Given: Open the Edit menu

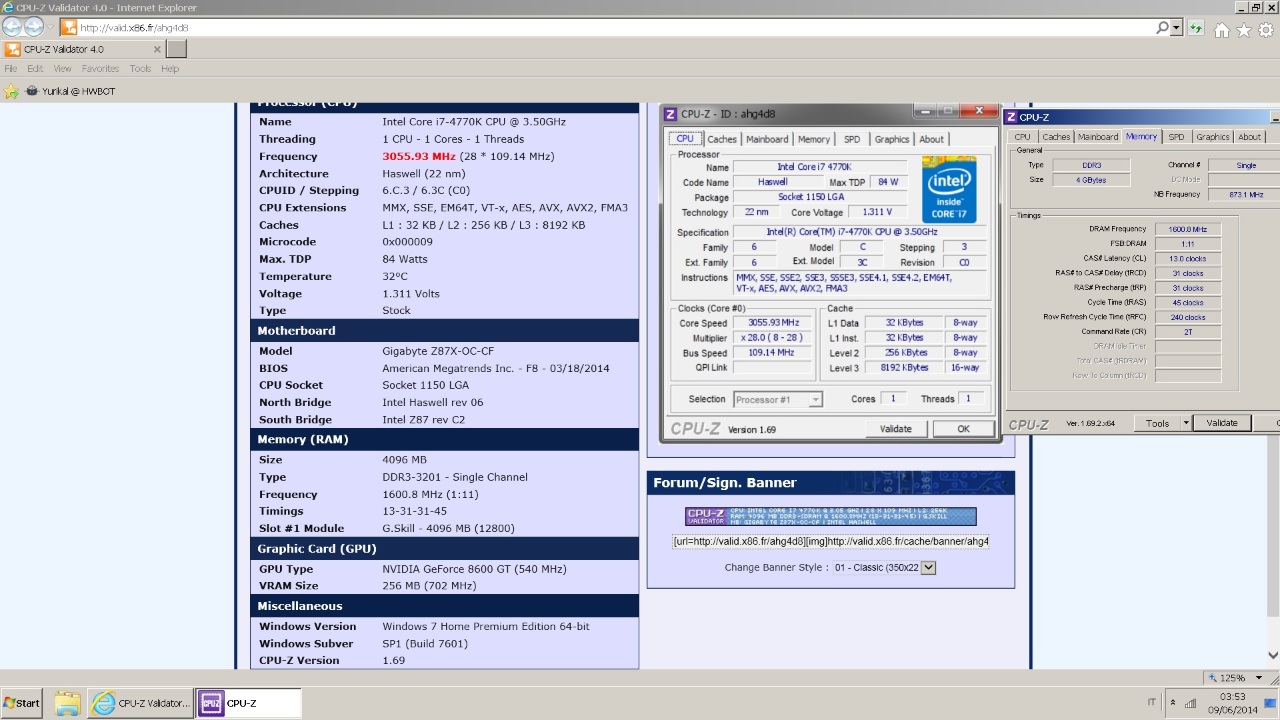Looking at the screenshot, I should (35, 69).
